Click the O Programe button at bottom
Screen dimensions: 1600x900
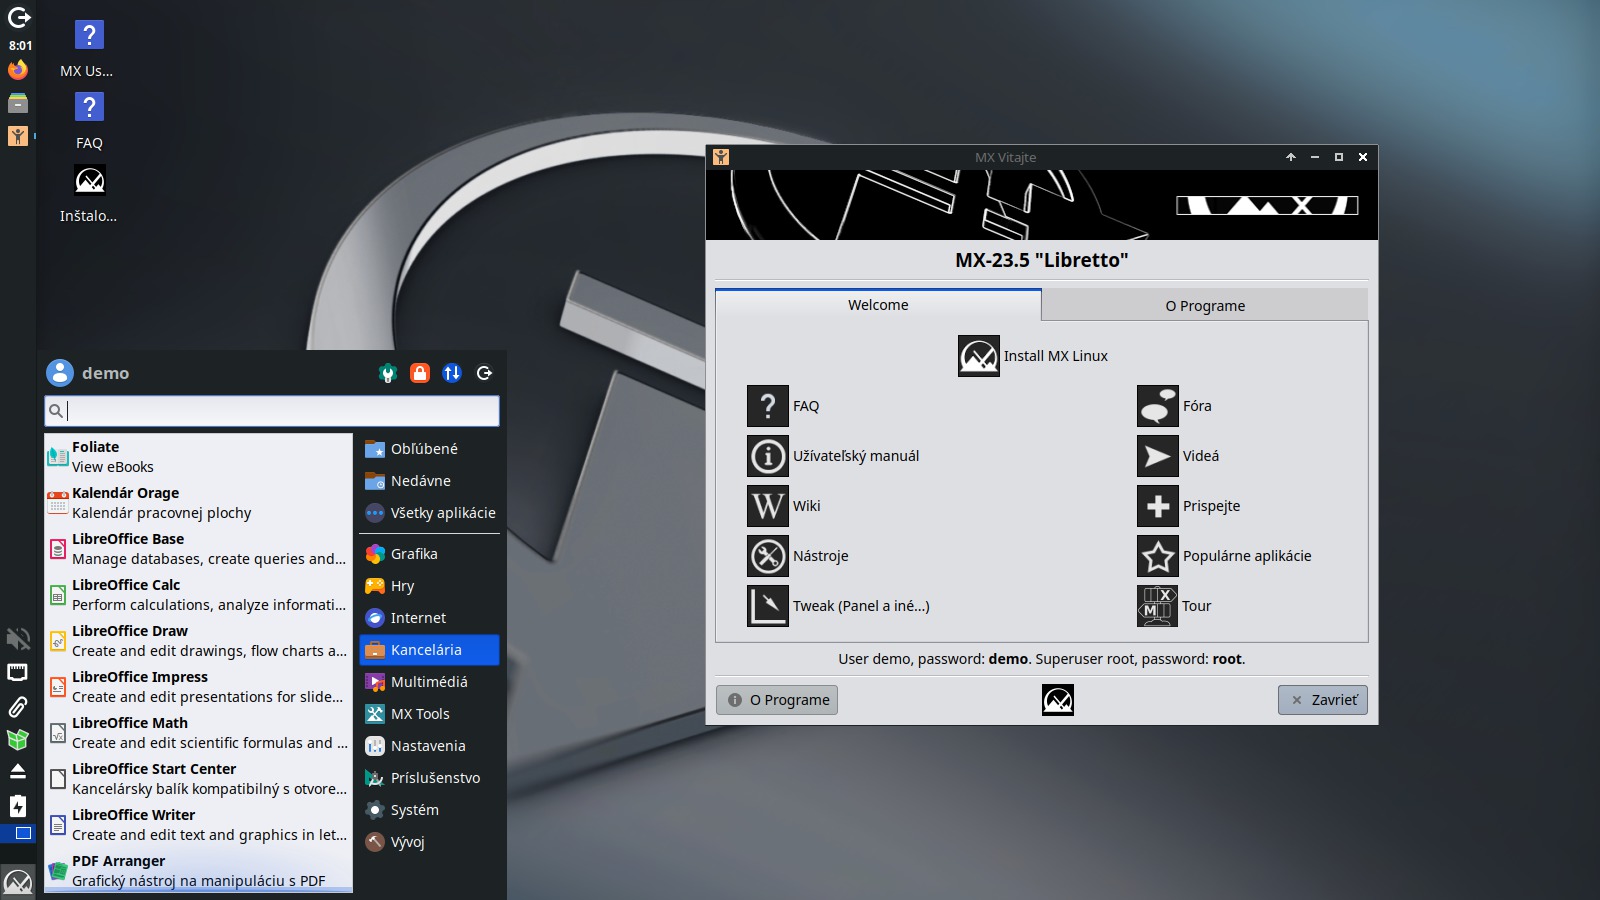point(777,700)
